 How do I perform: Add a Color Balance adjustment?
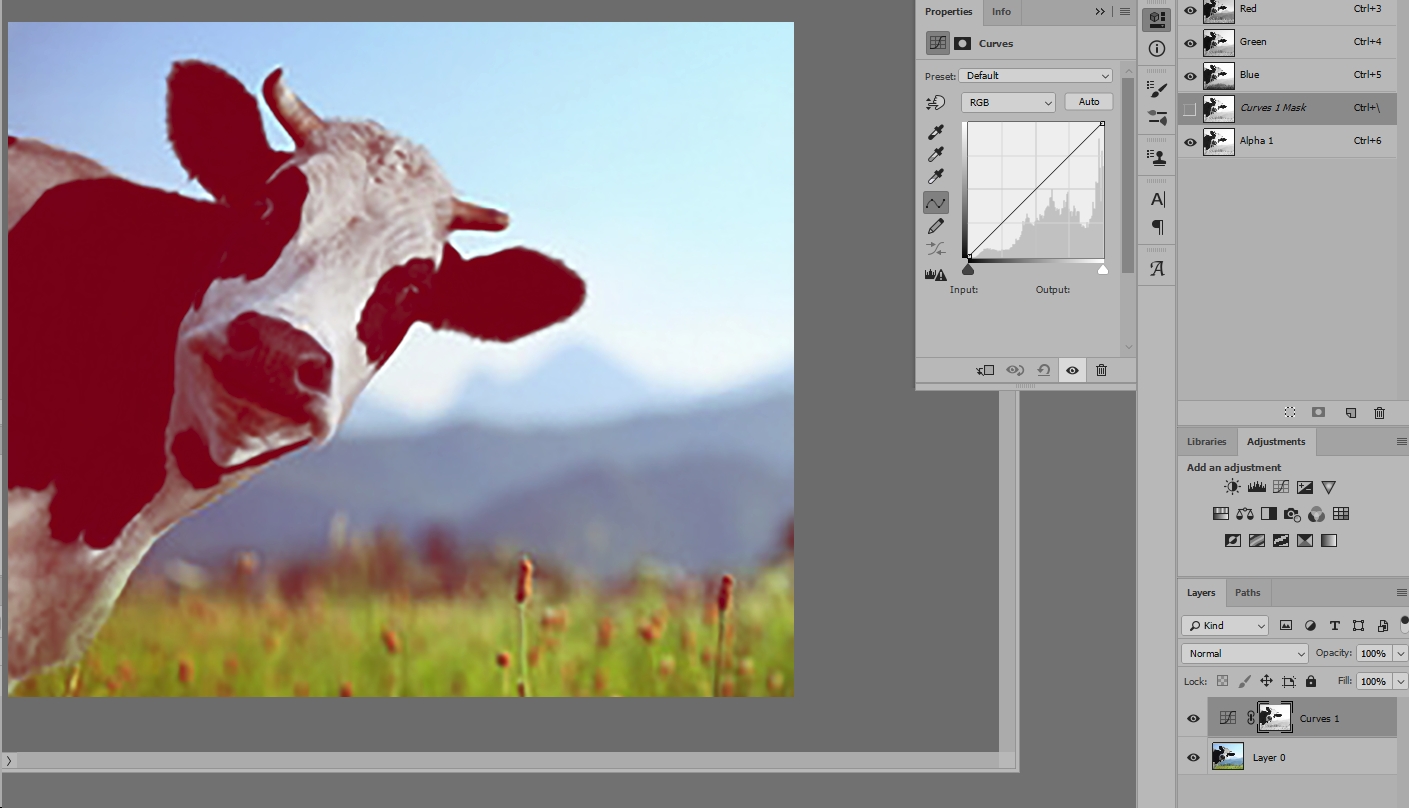click(1245, 514)
